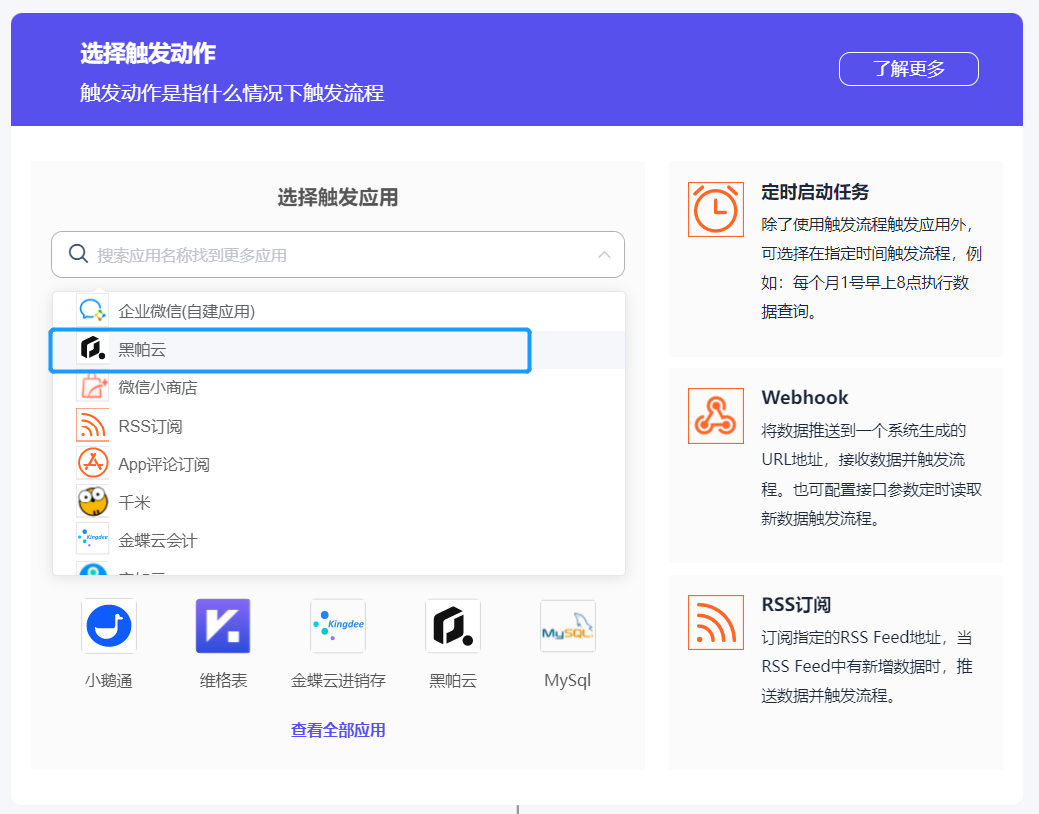This screenshot has width=1039, height=814.
Task: Open 维格表 app tile icon
Action: click(x=223, y=626)
